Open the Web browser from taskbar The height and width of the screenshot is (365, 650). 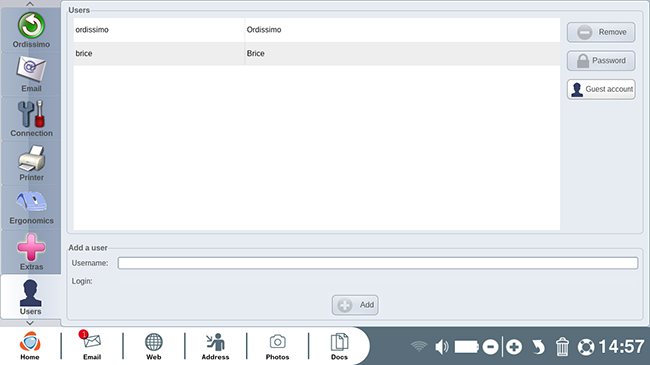[x=153, y=346]
